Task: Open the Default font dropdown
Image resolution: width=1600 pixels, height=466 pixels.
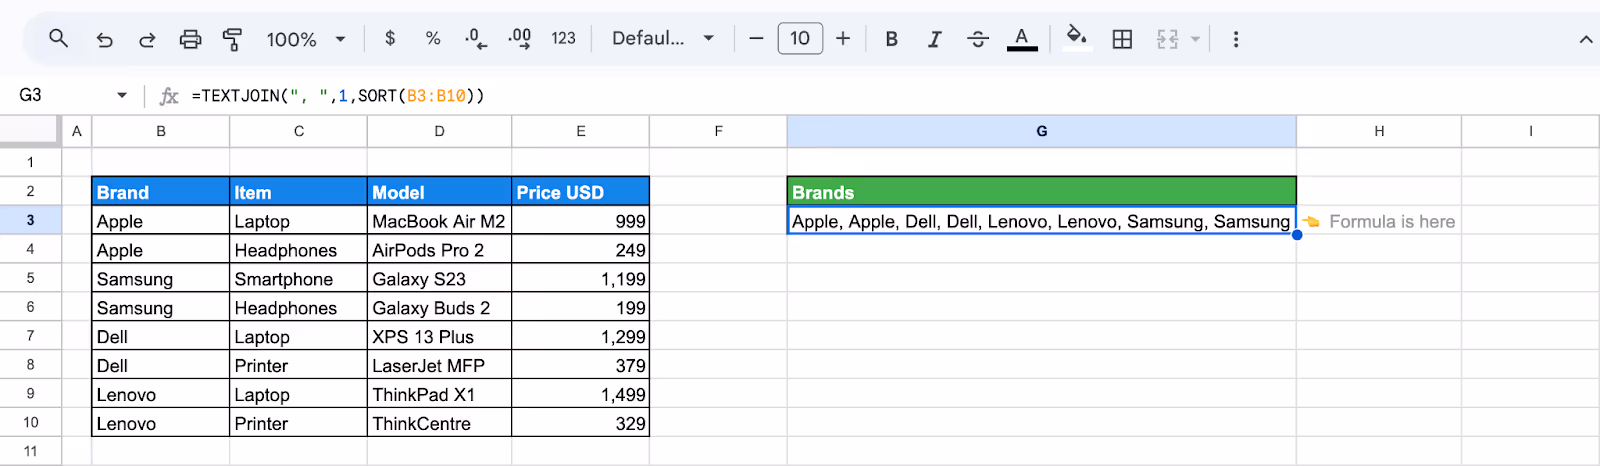Action: coord(663,38)
